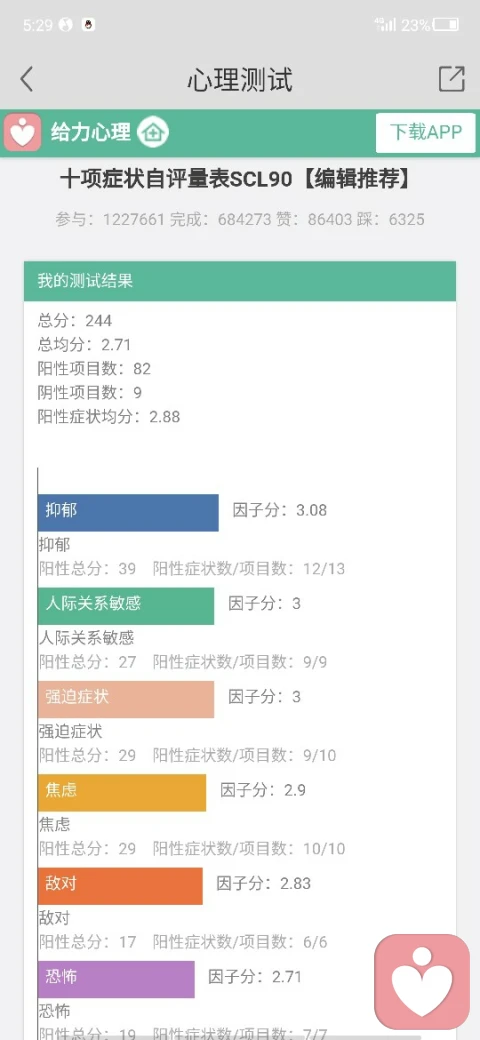Viewport: 480px width, 1040px height.
Task: Tap the 心理测试 page title
Action: tap(240, 80)
